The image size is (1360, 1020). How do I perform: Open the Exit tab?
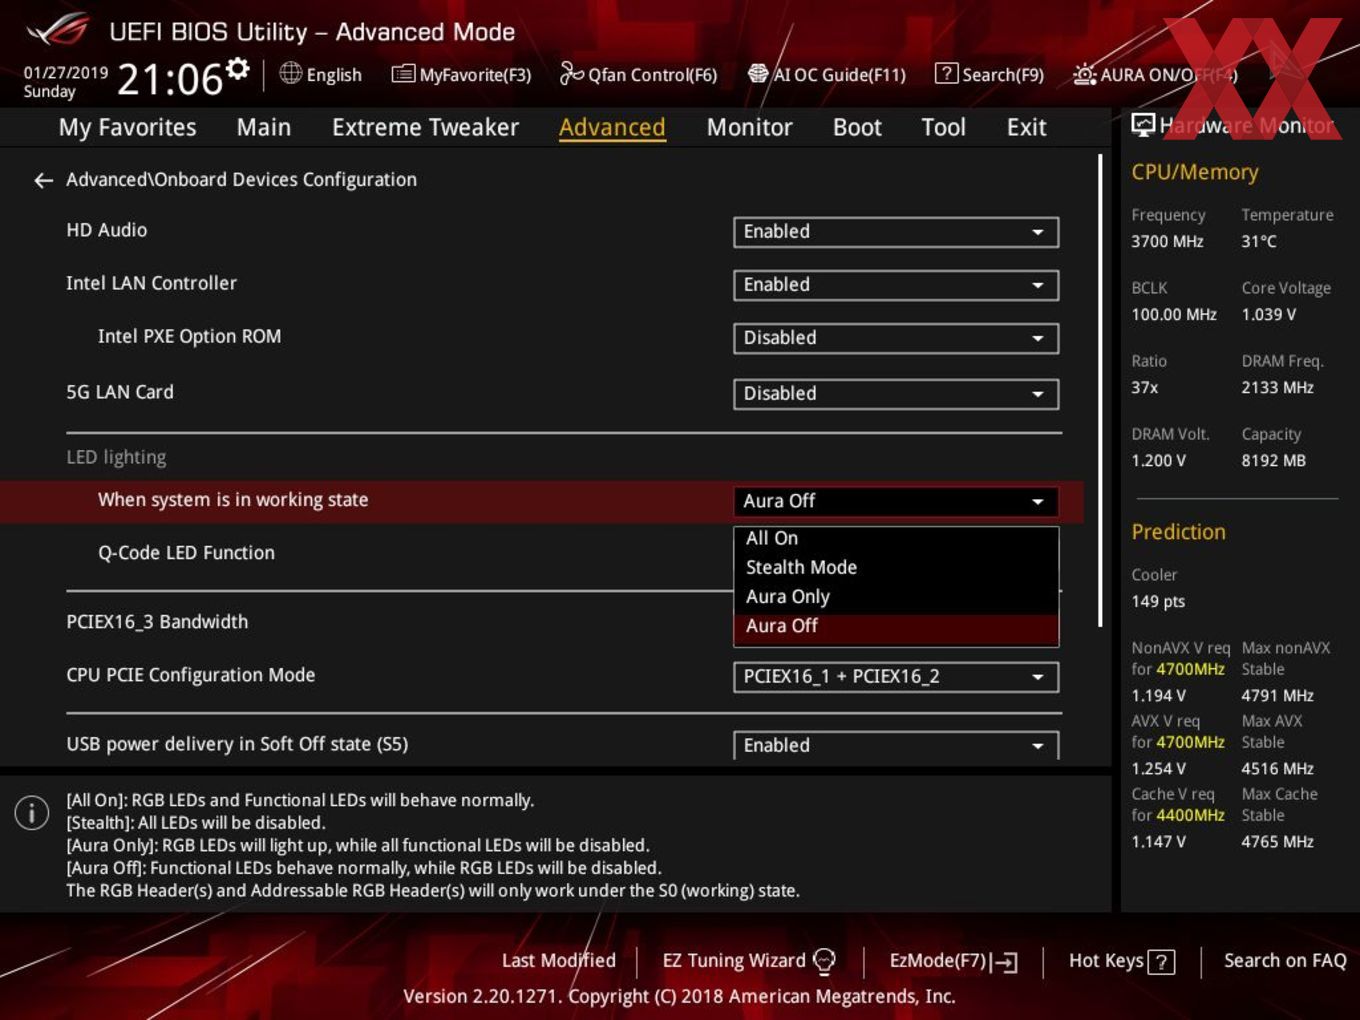[1026, 127]
